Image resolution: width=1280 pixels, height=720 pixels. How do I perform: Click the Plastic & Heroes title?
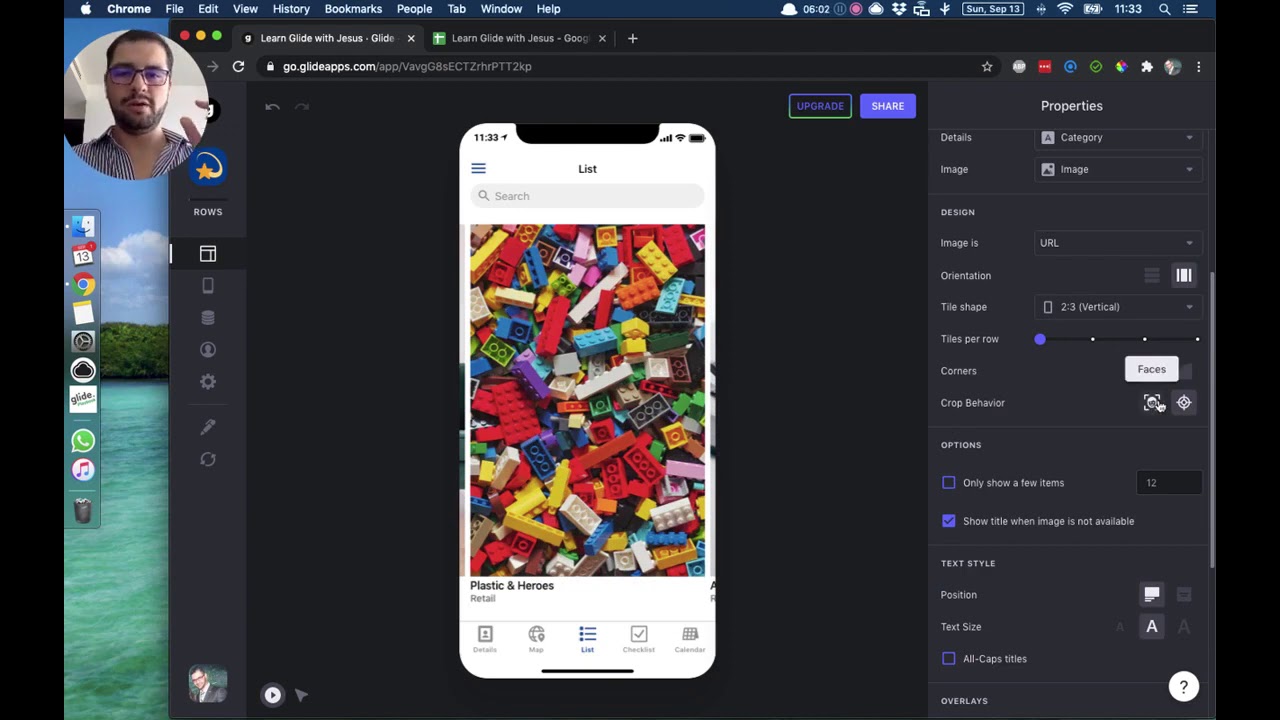[512, 586]
